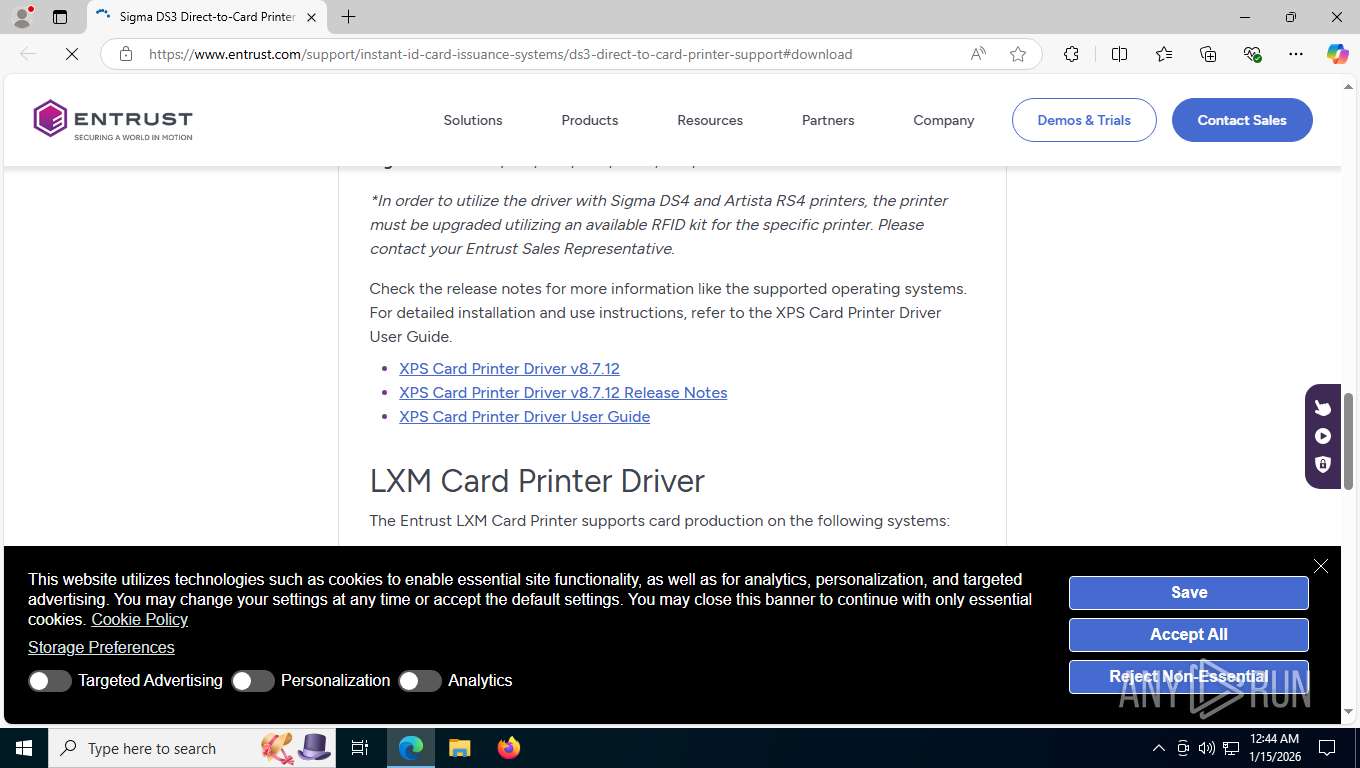Click the Entrust logo

point(113,120)
